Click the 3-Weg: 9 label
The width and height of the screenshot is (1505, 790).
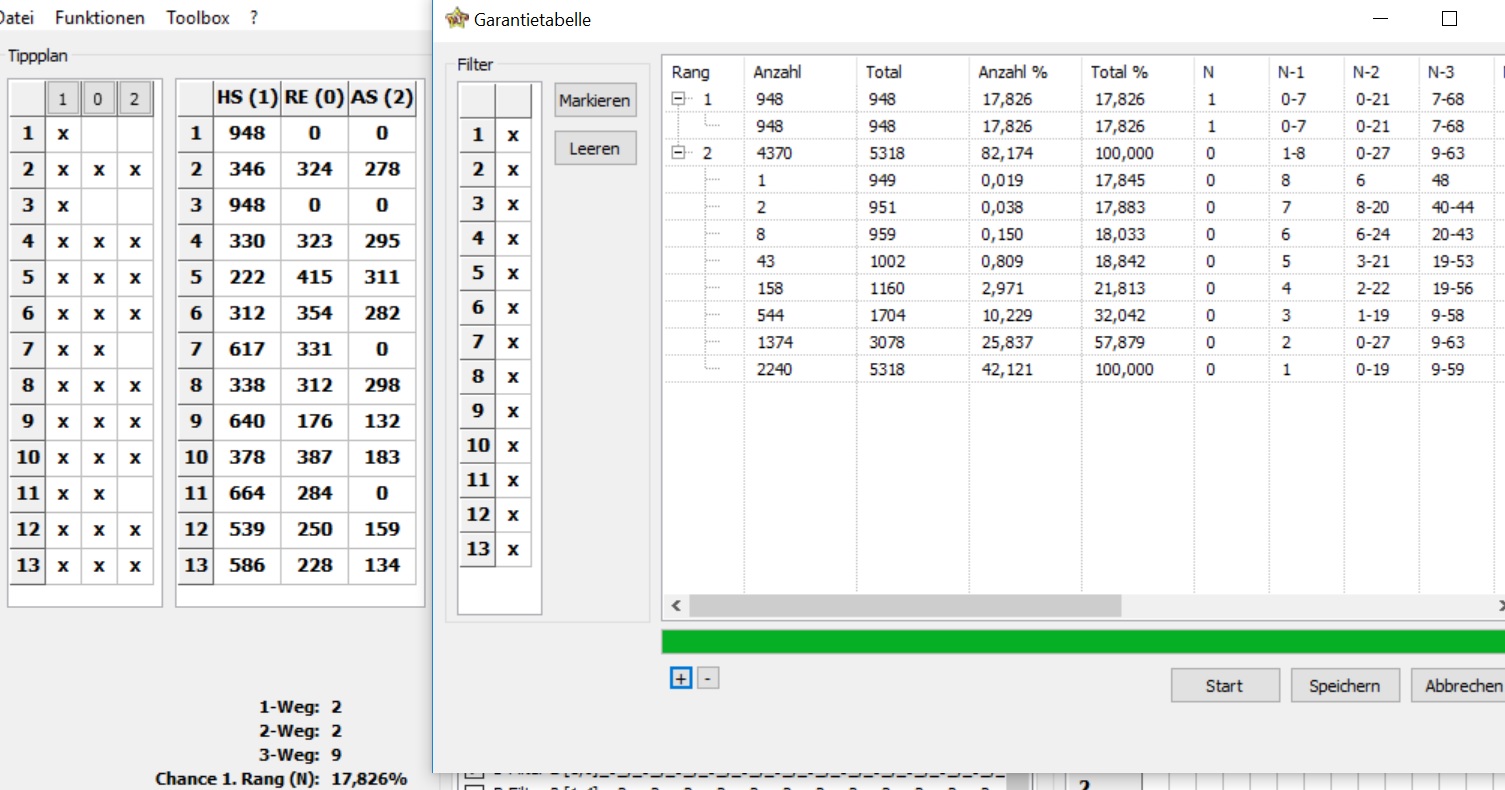point(300,754)
